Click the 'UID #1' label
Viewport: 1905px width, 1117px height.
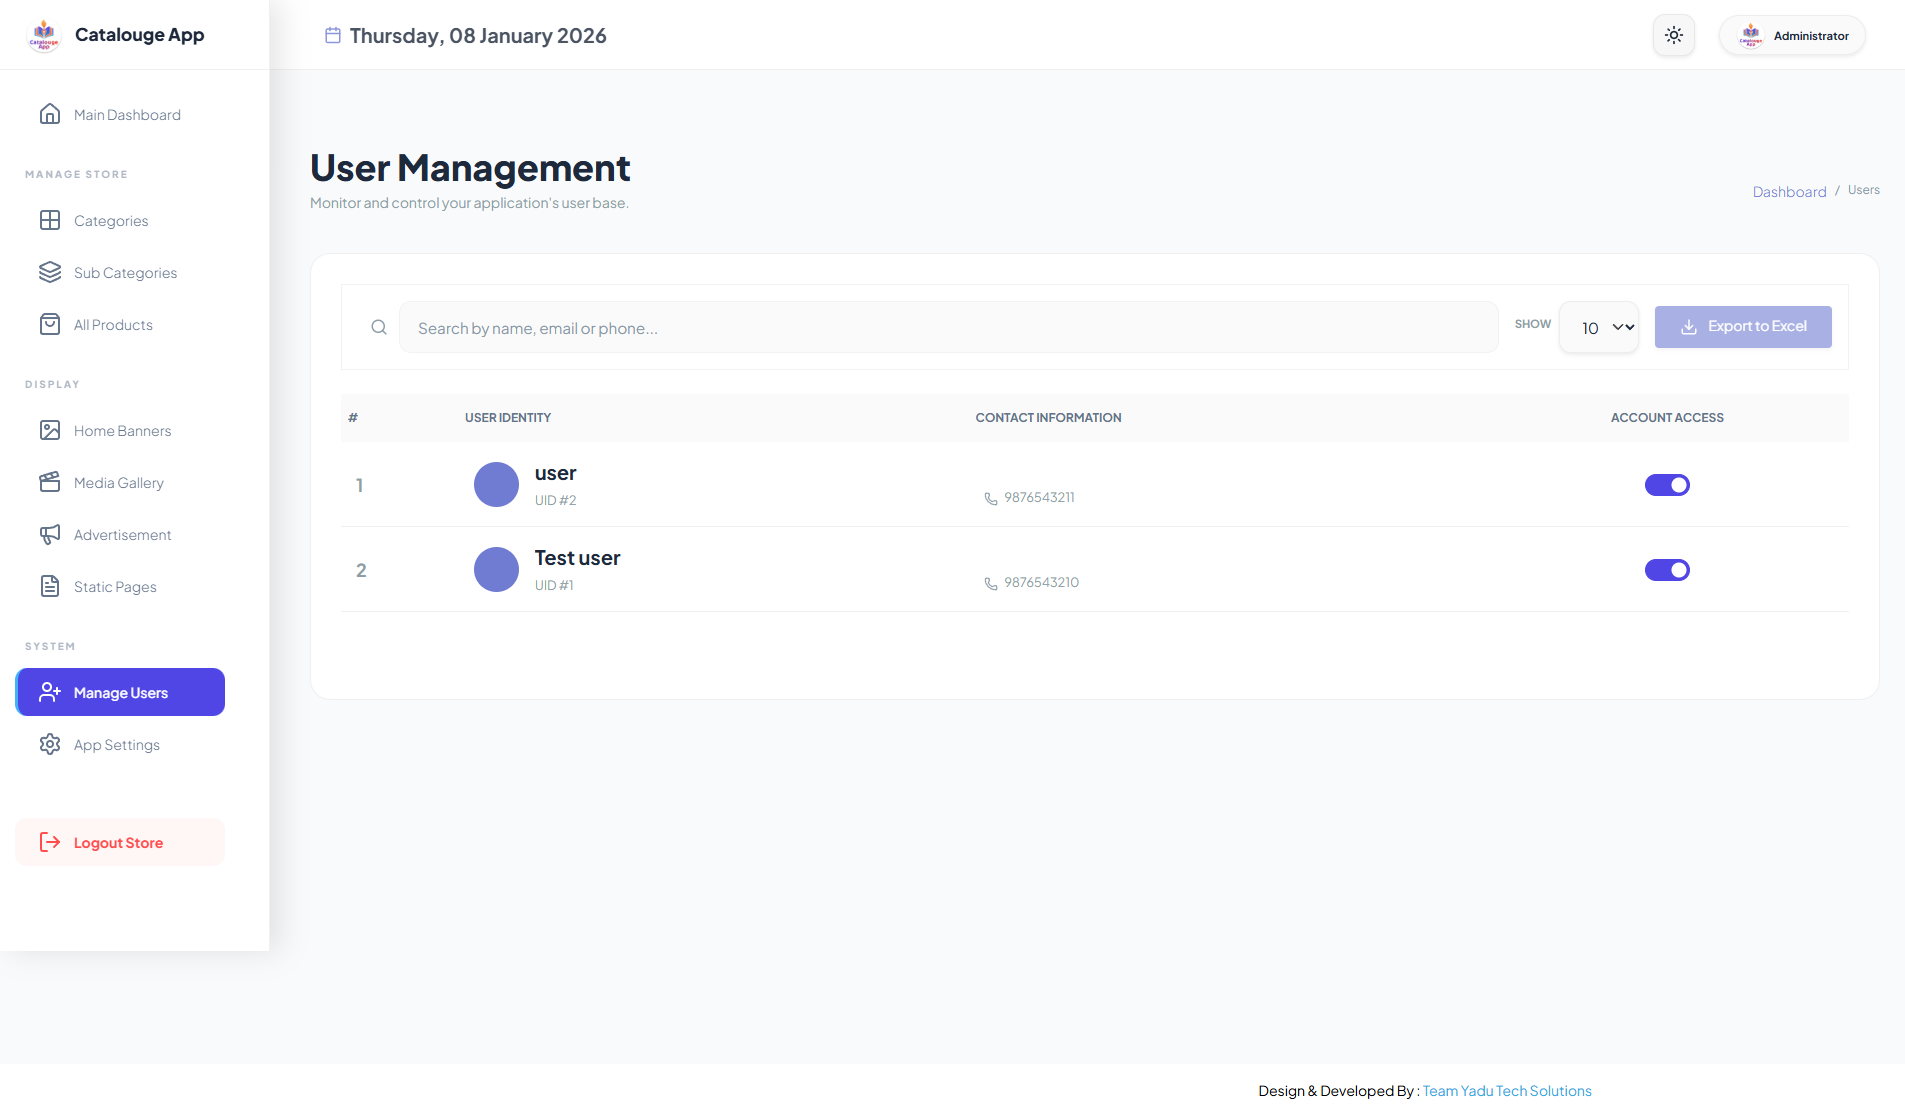pyautogui.click(x=554, y=585)
